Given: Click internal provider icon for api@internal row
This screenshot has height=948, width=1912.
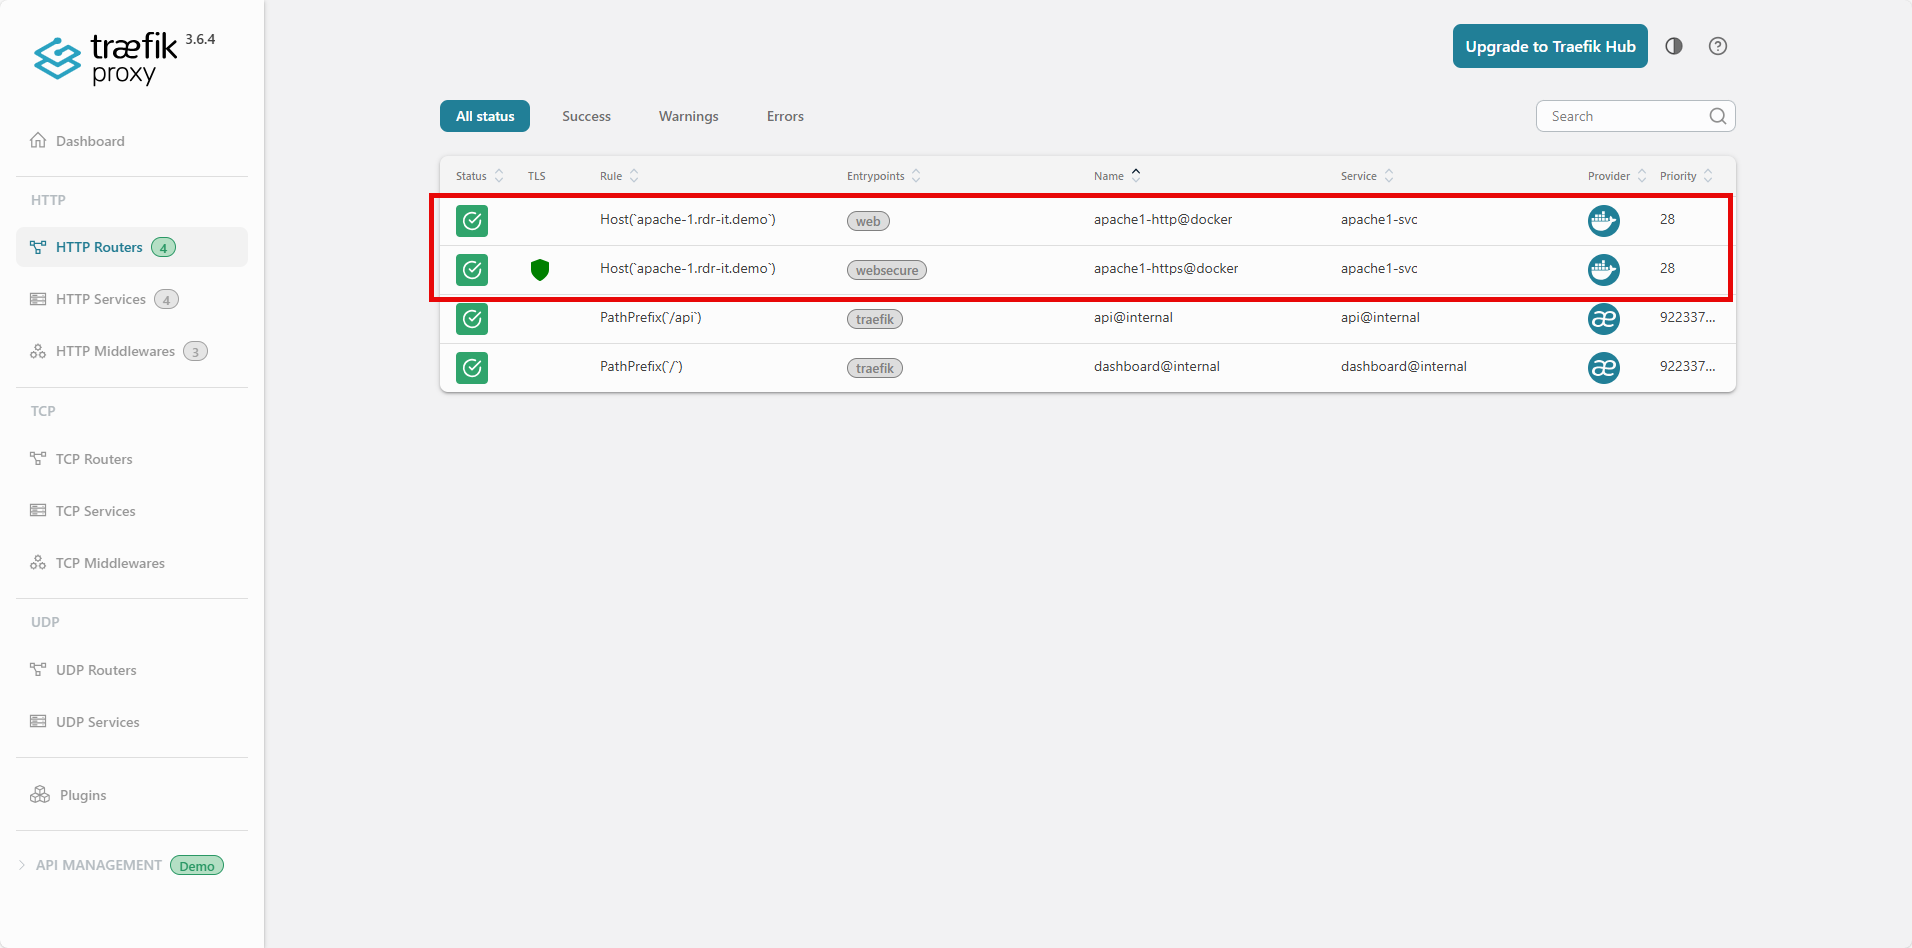Looking at the screenshot, I should click(1603, 319).
